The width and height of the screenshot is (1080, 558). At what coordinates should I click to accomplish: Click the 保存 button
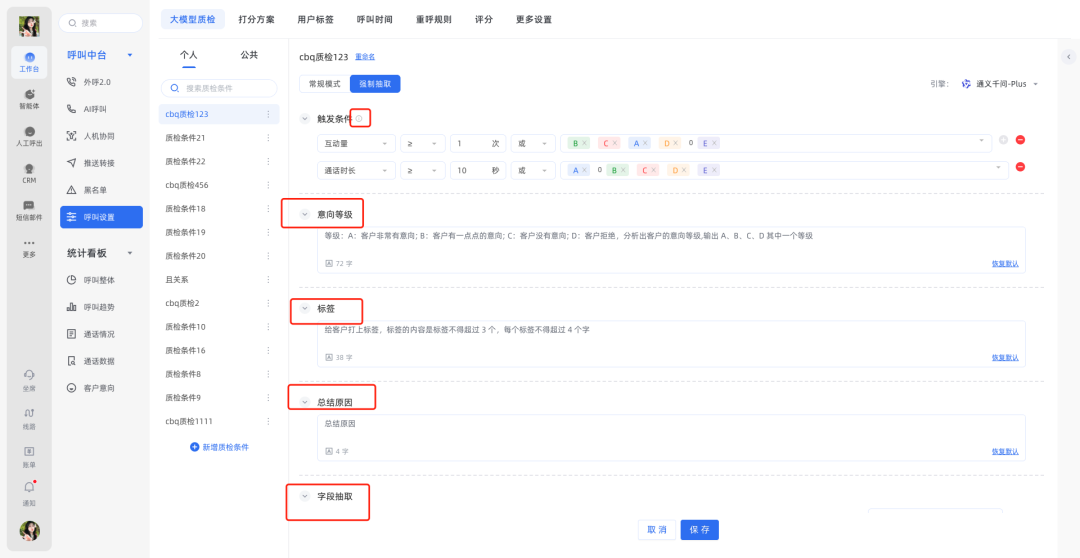coord(699,530)
